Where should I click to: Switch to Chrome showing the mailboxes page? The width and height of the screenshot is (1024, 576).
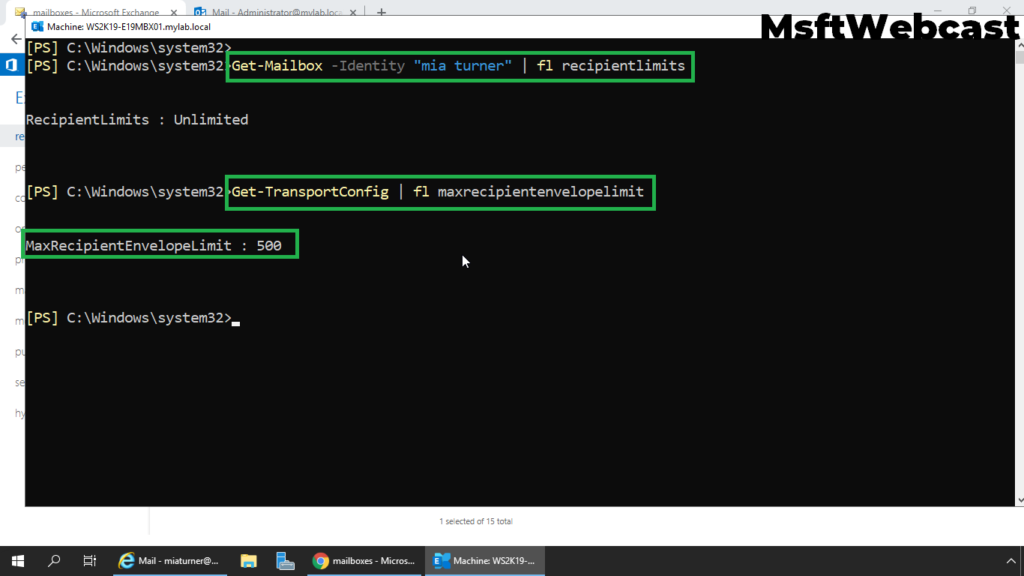365,561
